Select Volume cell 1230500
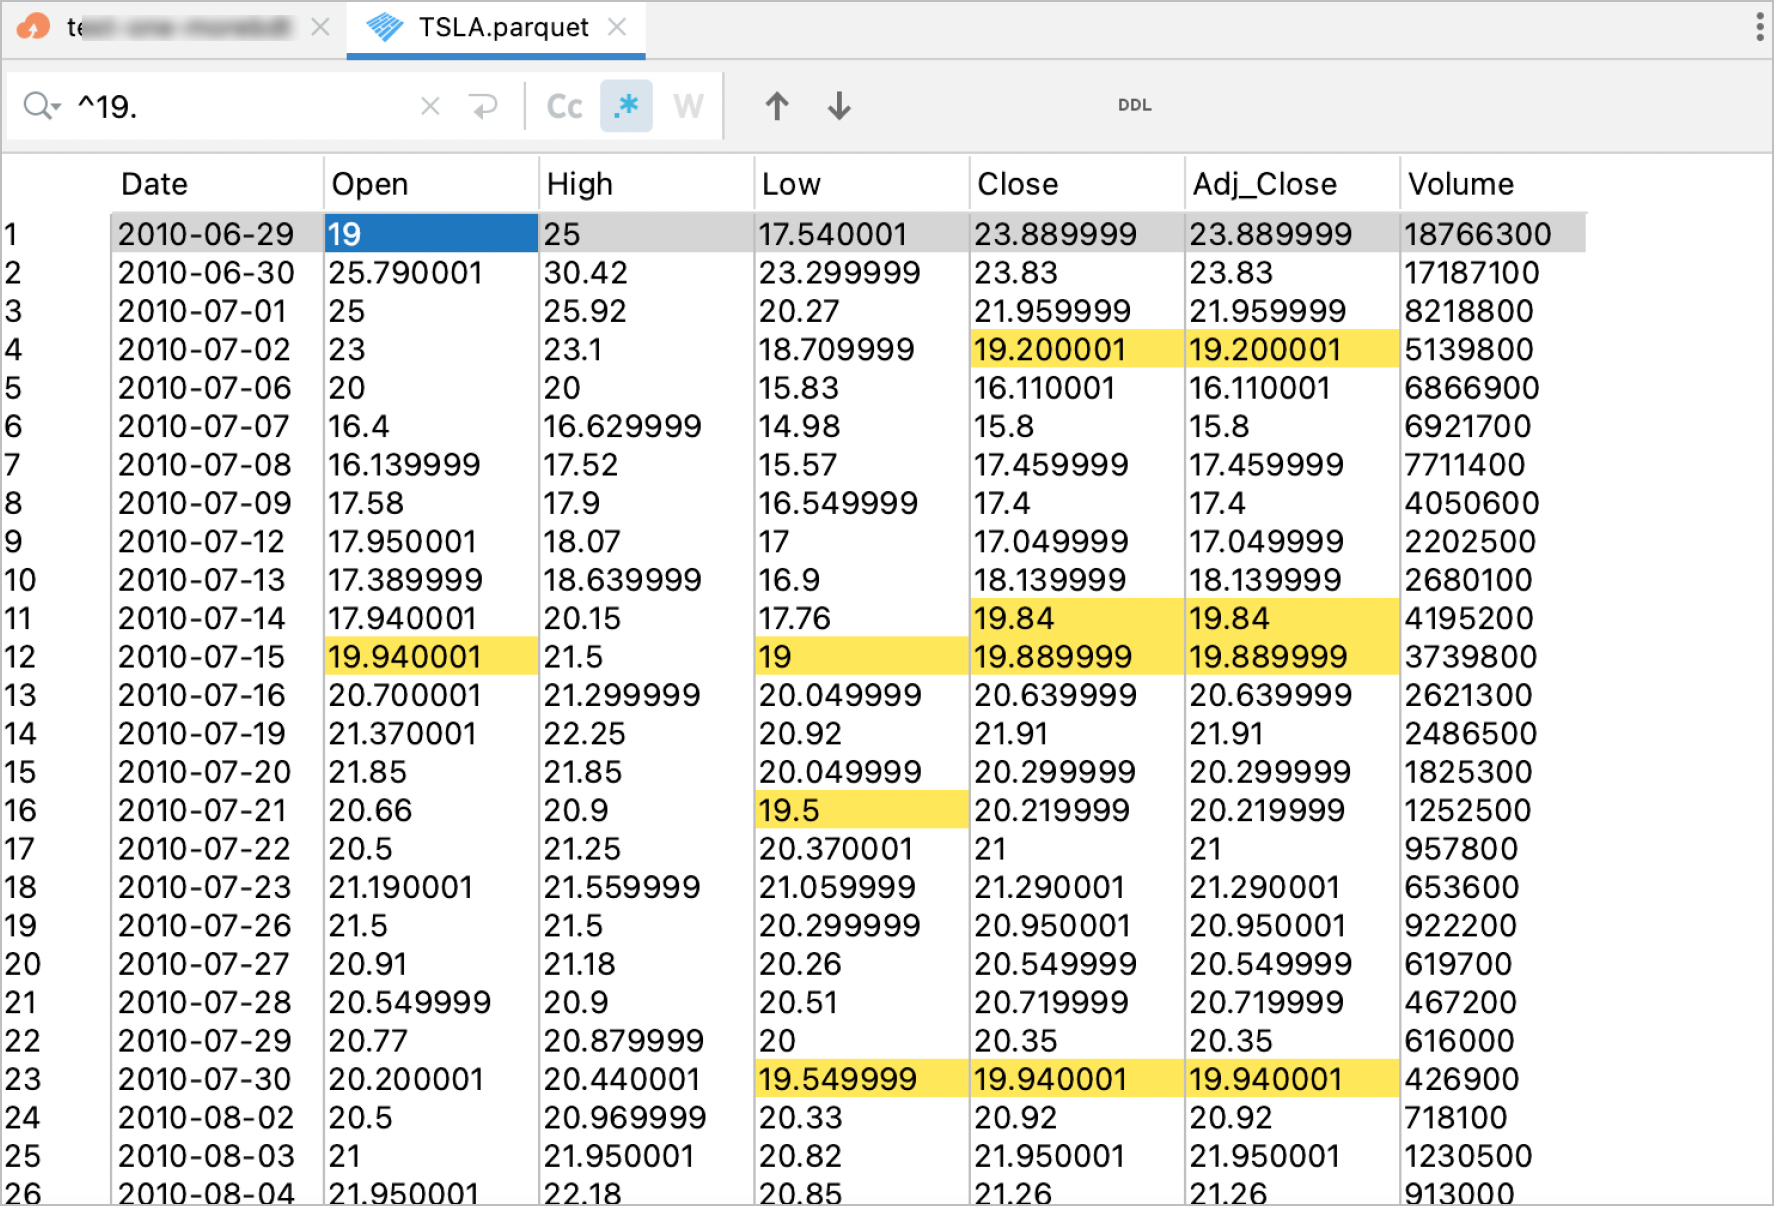The height and width of the screenshot is (1206, 1774). tap(1493, 1156)
